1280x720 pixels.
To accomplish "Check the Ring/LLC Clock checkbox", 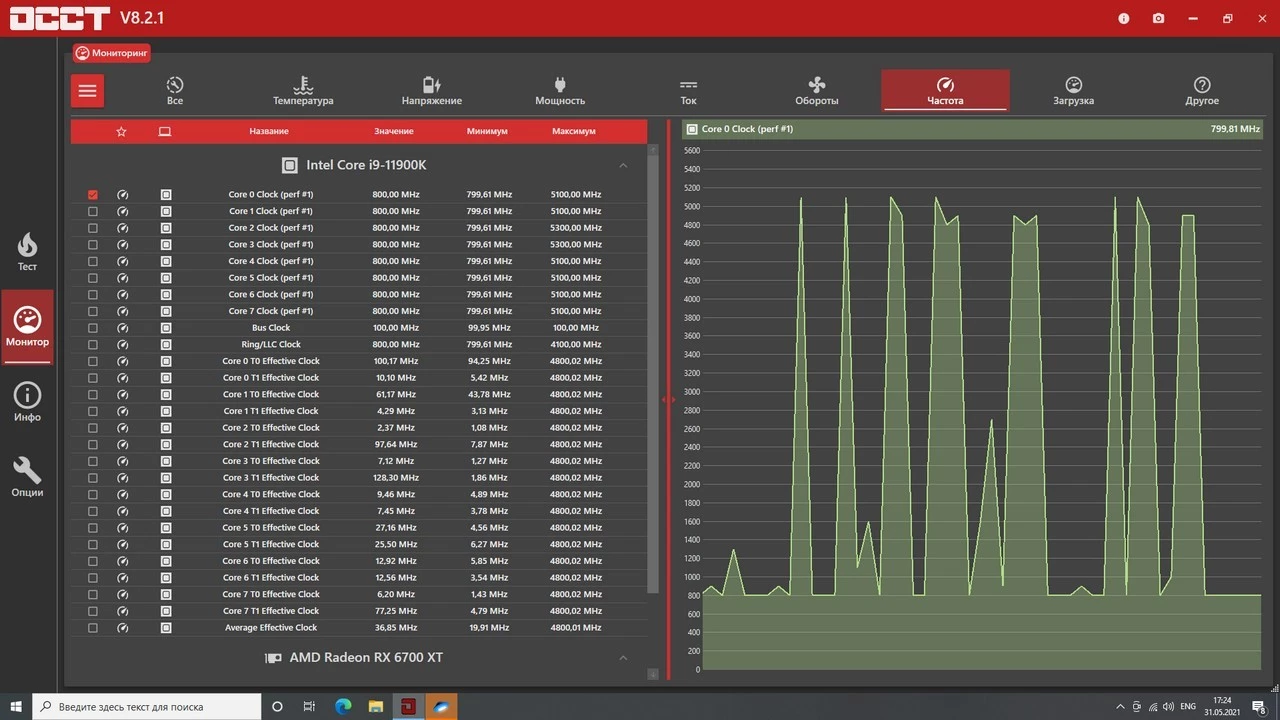I will (x=93, y=344).
